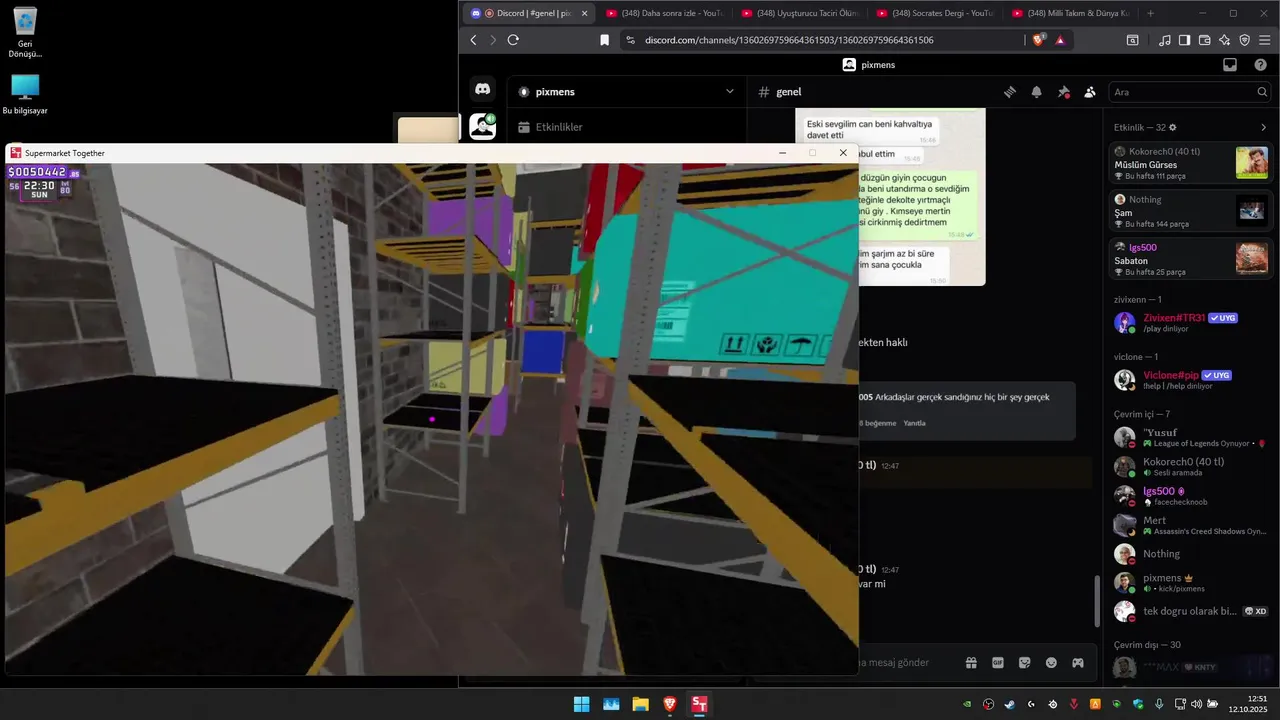Open Etkinlikler events in channel list

click(627, 127)
